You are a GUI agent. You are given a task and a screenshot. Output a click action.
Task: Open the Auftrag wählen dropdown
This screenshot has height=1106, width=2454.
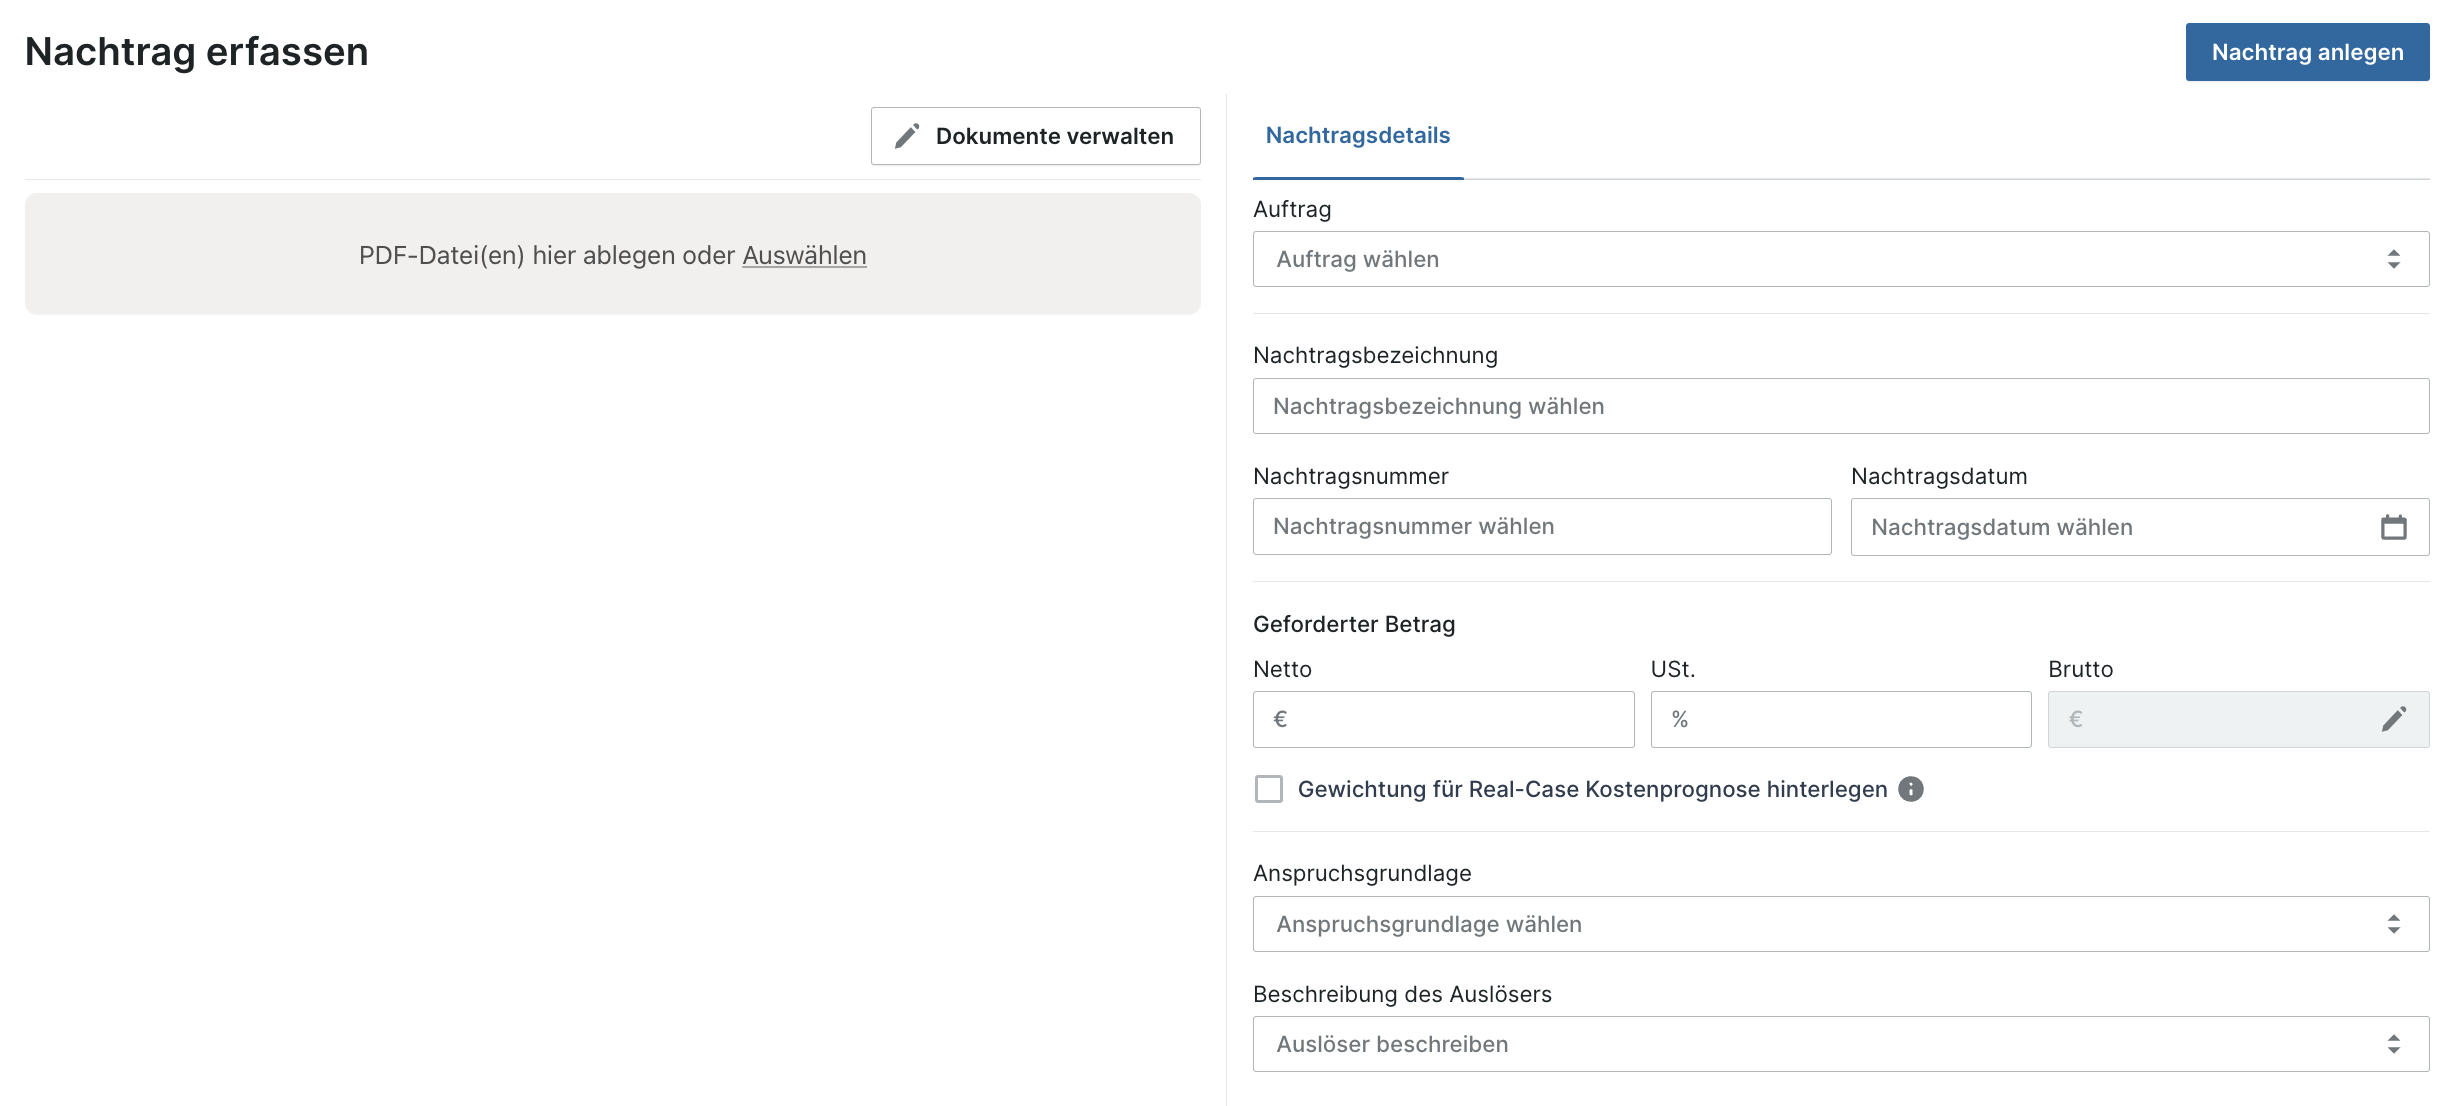tap(1800, 259)
